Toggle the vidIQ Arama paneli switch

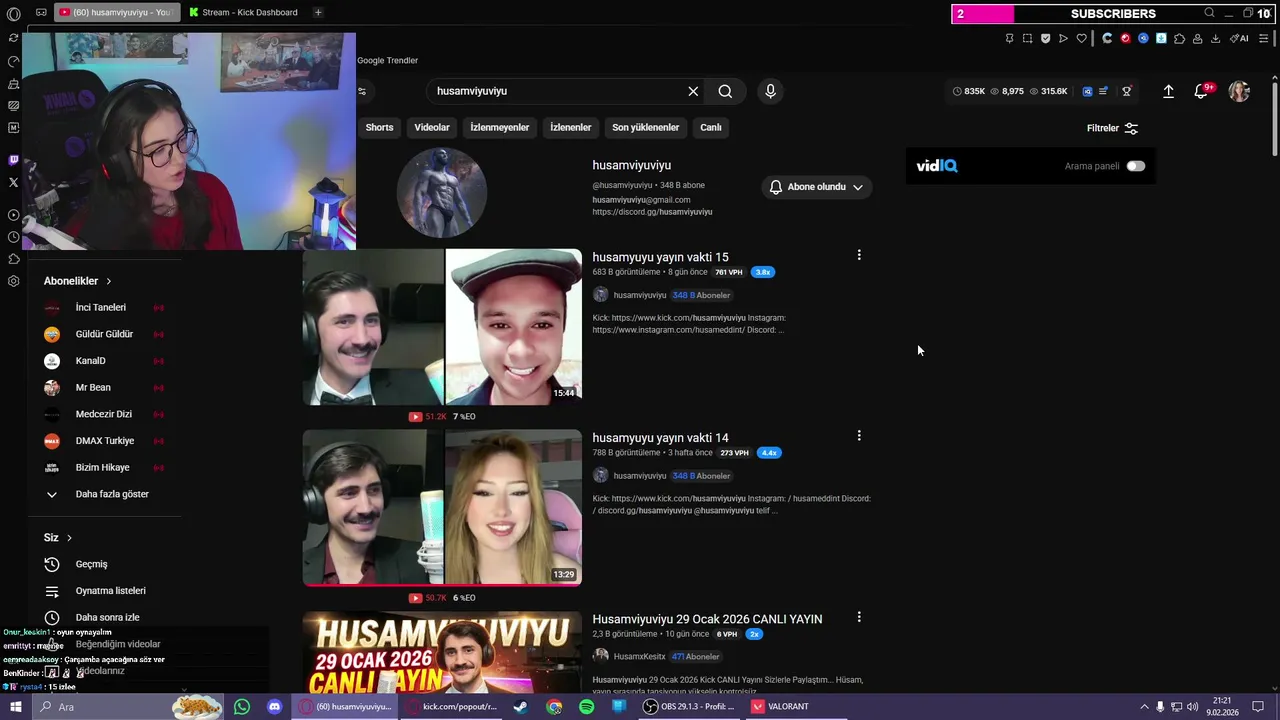point(1135,166)
